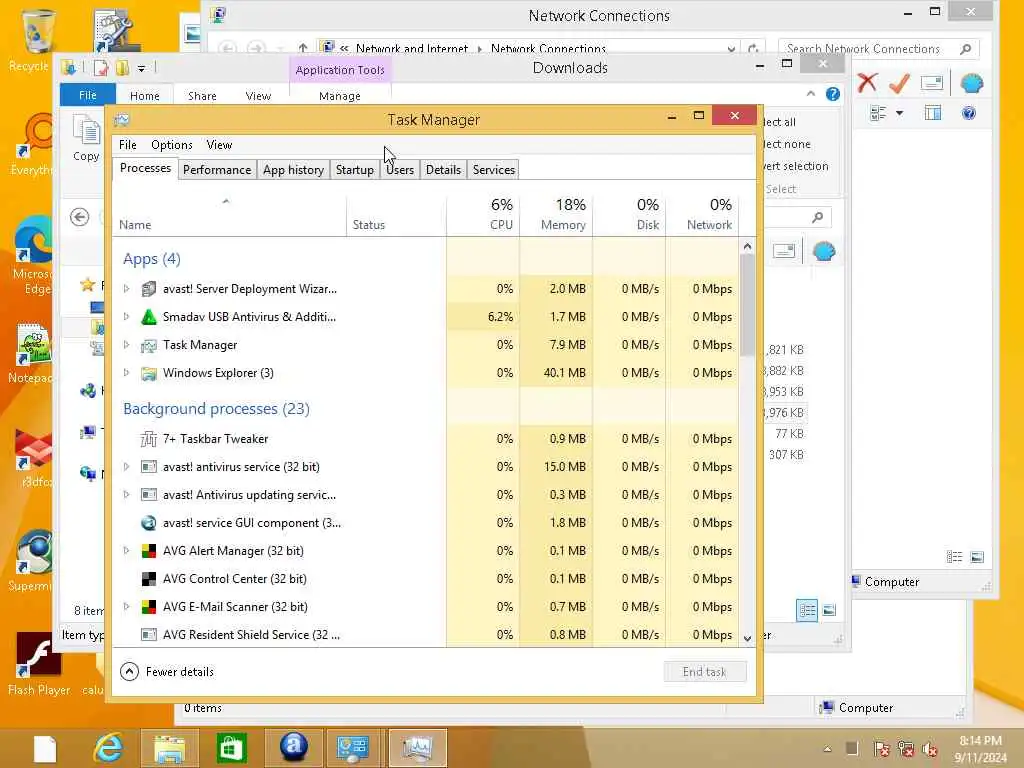Sort processes by Name column

229,214
